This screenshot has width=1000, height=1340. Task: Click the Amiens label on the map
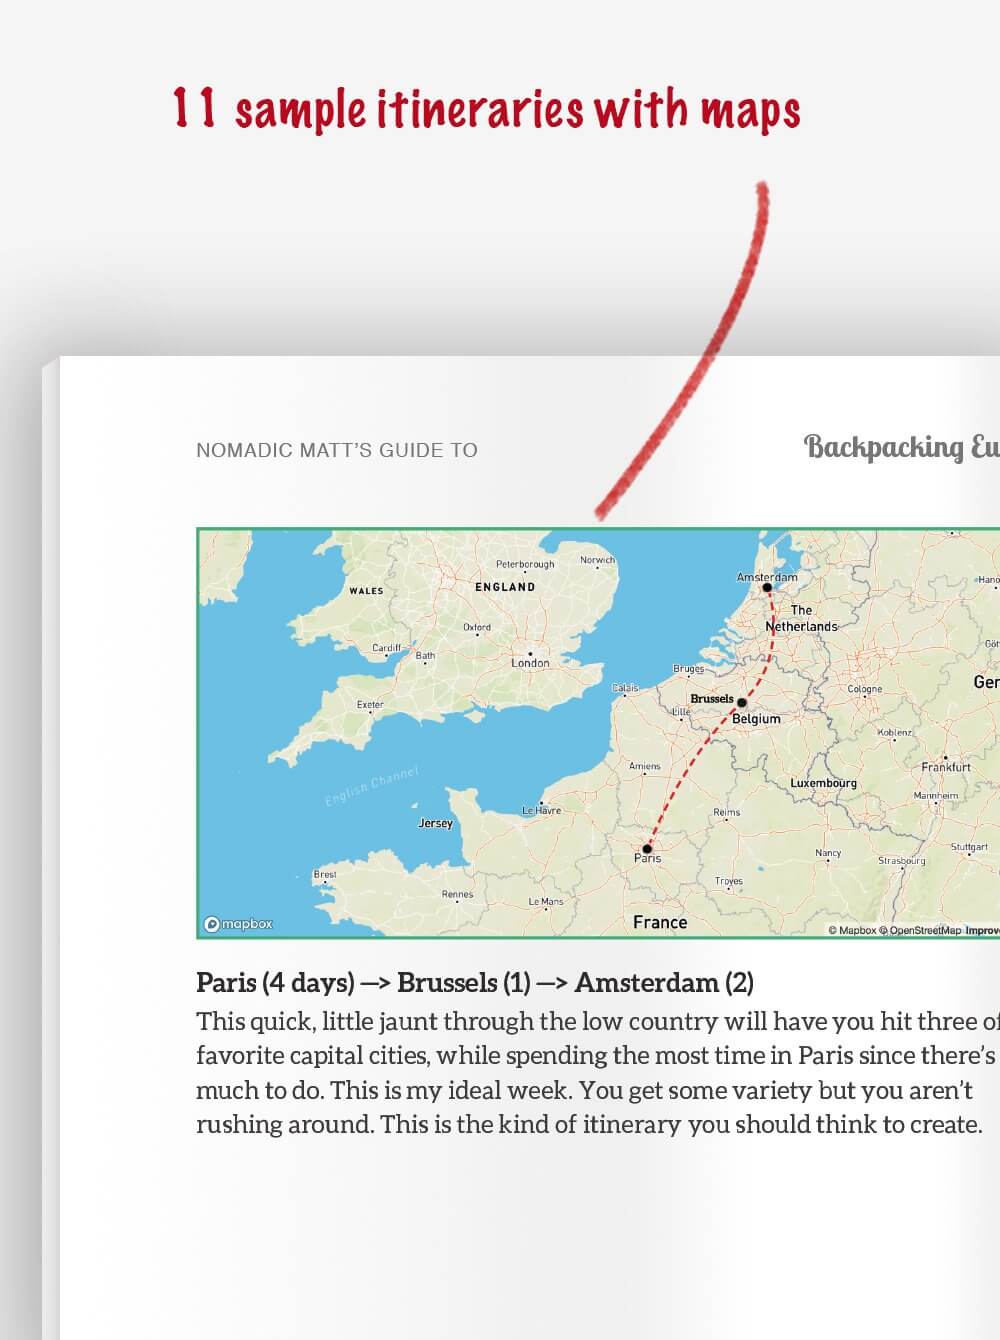tap(645, 766)
